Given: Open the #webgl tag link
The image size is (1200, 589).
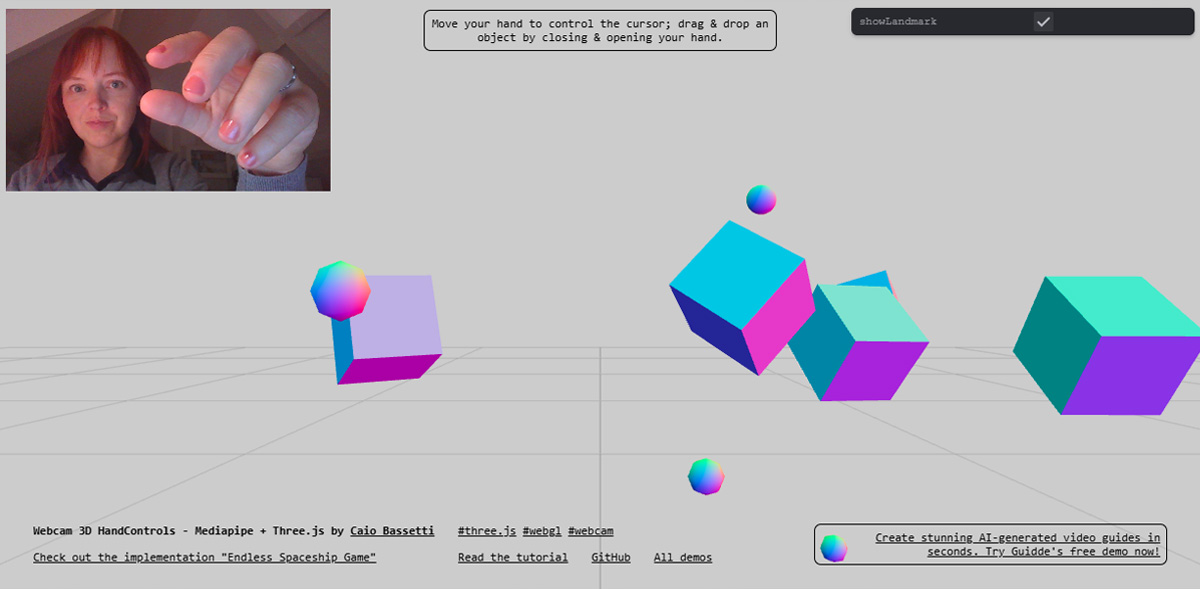Looking at the screenshot, I should tap(541, 531).
